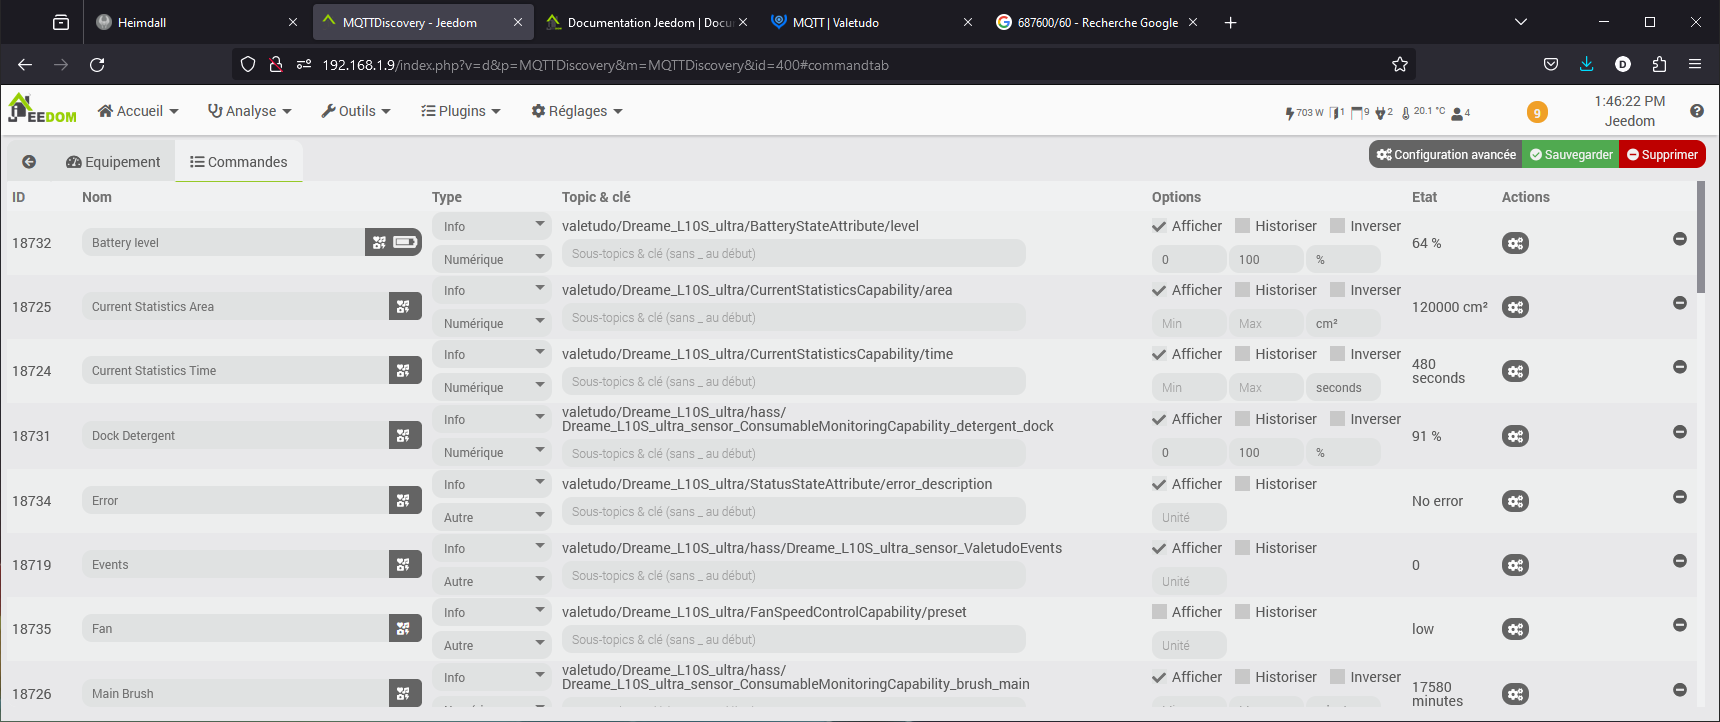Click the Sauvegarder button

(1570, 155)
